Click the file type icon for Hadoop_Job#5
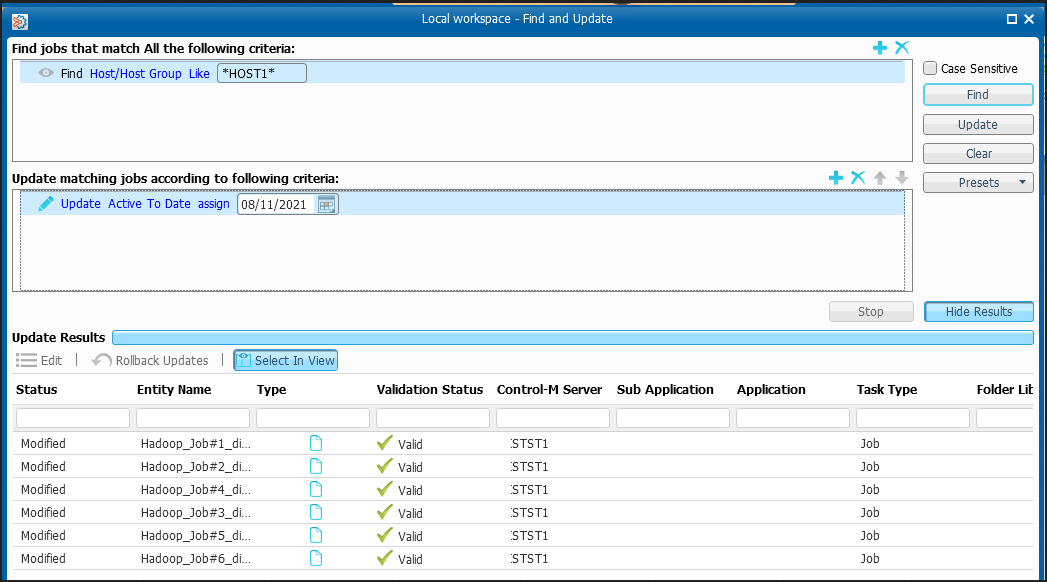Viewport: 1047px width, 582px height. coord(316,535)
